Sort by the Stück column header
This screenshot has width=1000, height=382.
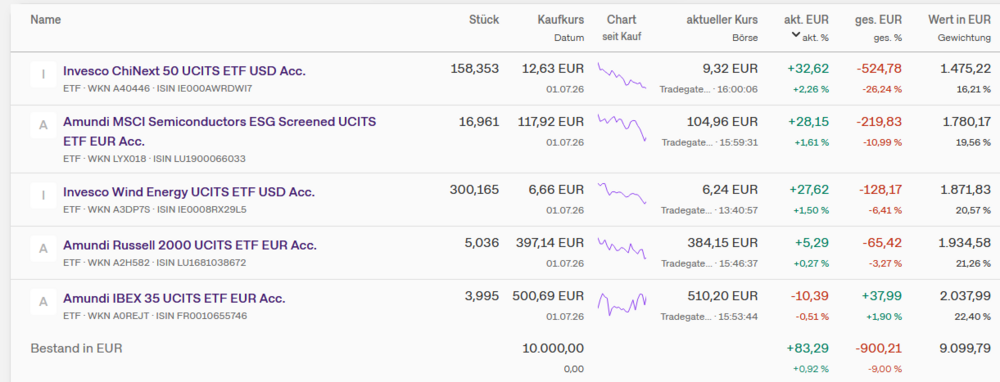(x=484, y=20)
